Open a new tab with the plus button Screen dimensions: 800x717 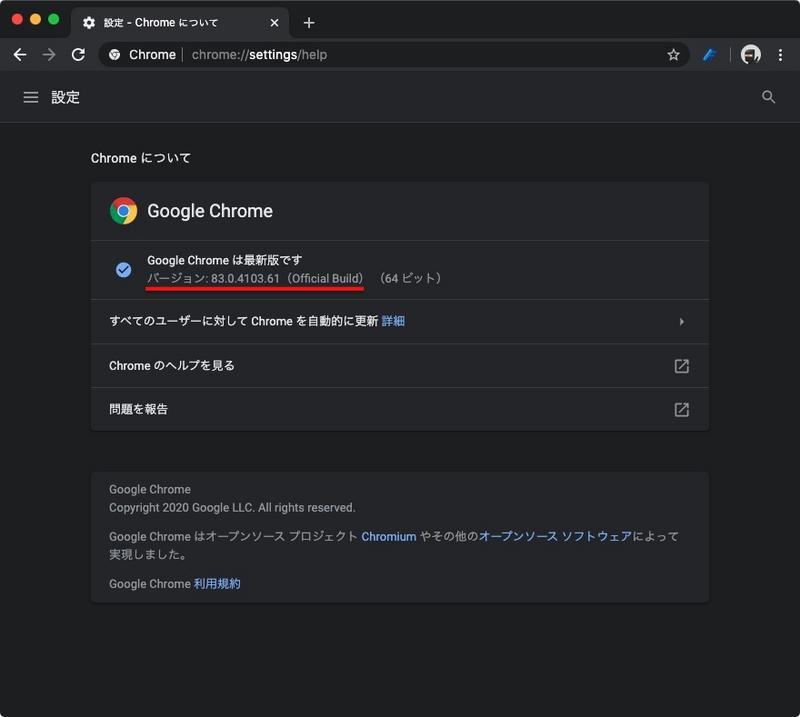pos(309,23)
